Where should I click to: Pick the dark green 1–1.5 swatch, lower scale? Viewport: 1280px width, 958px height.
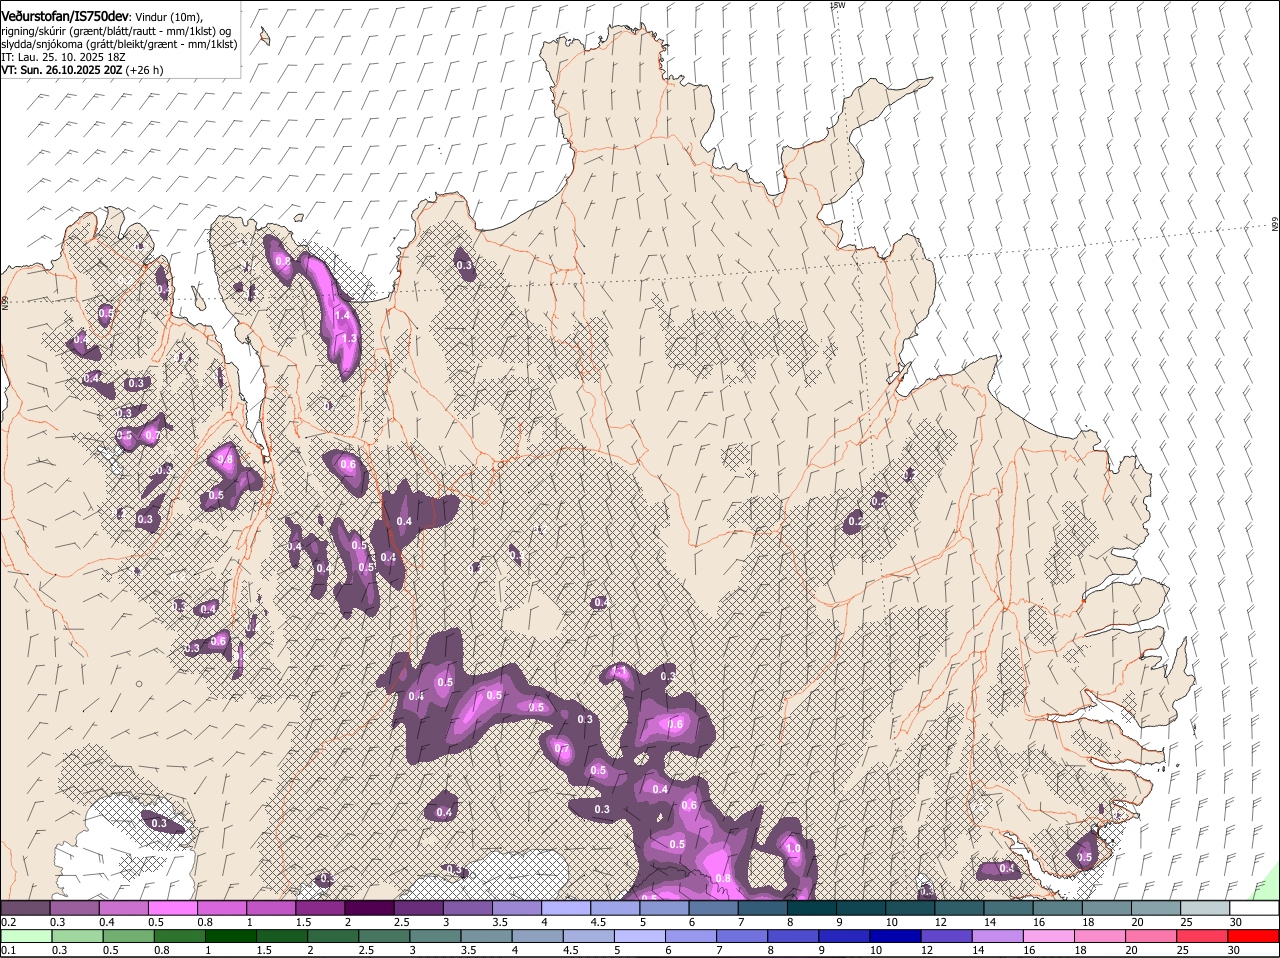pos(230,936)
